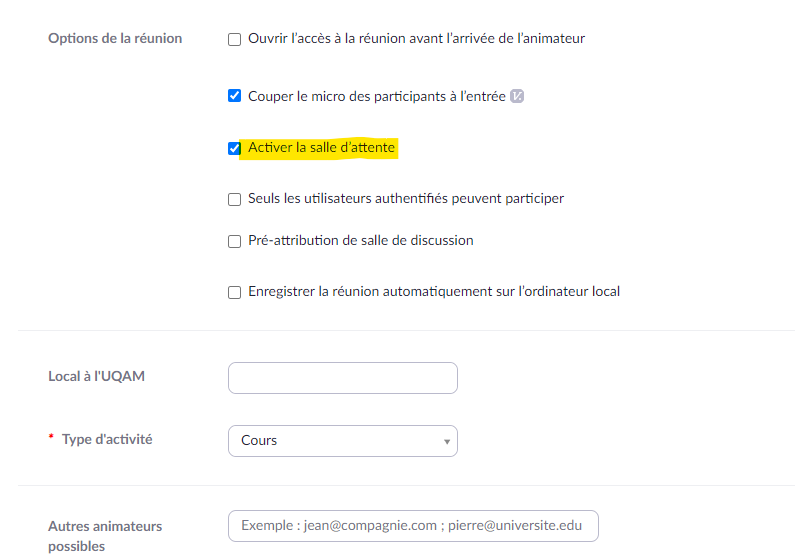Click the Local à l'UQAM text field

click(343, 378)
